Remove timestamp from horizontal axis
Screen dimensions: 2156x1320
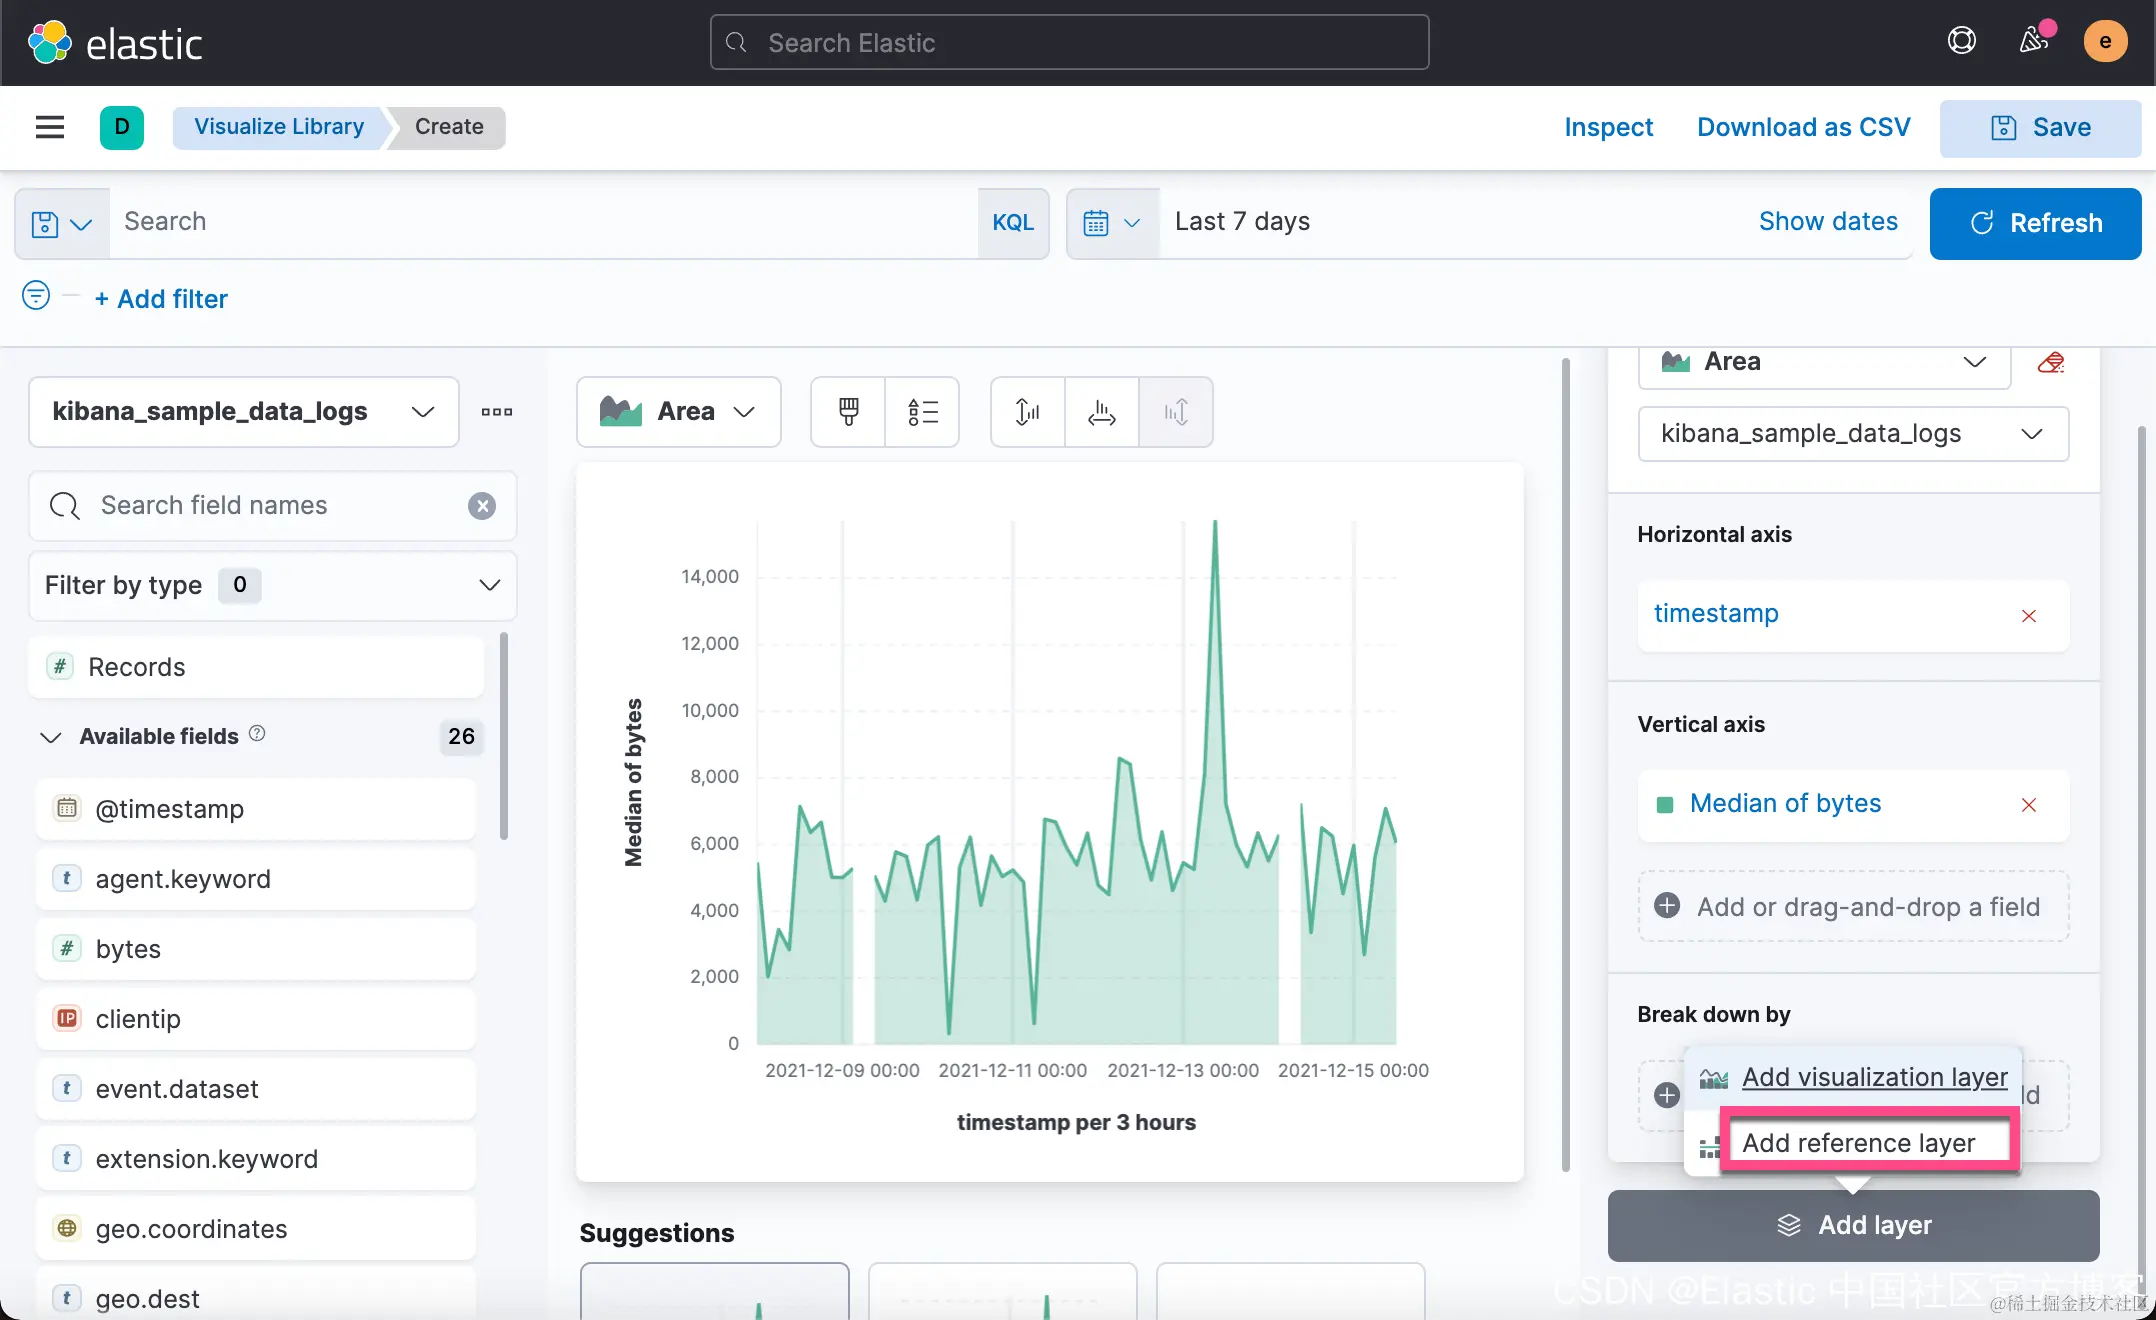pos(2029,616)
